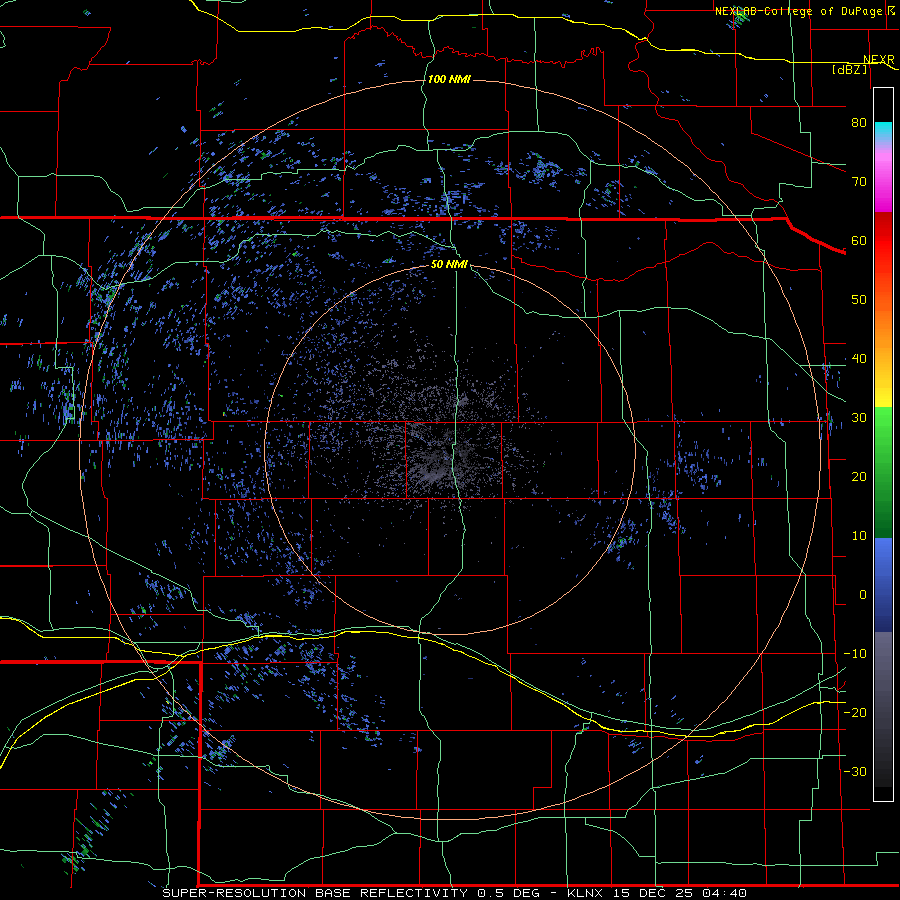The width and height of the screenshot is (900, 900).
Task: Click the "KLNX 15 DEC 25 04:40" timestamp
Action: 657,893
